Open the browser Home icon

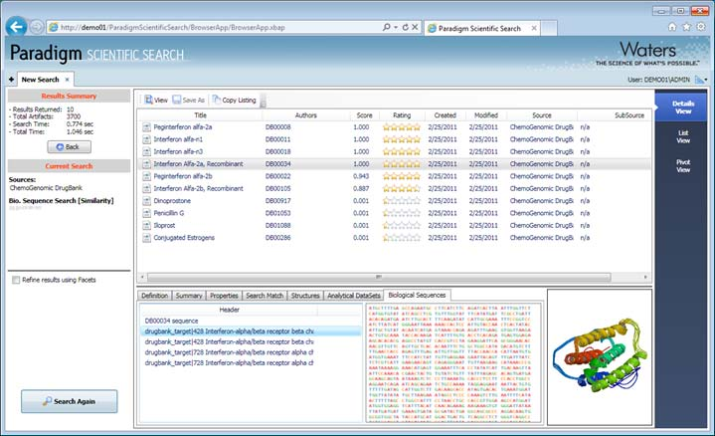click(x=672, y=27)
